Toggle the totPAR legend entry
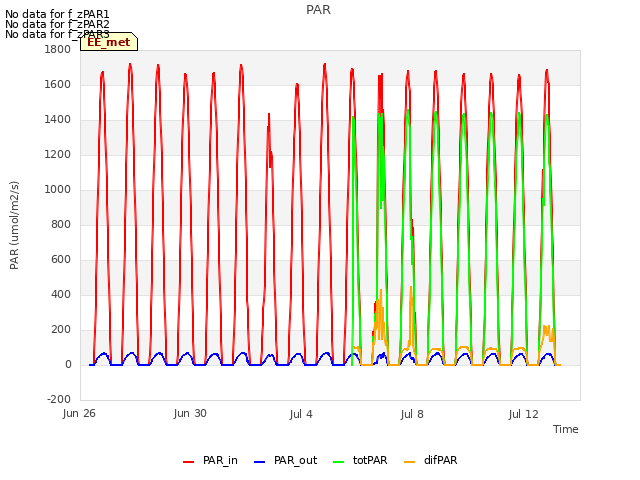This screenshot has width=640, height=480. [x=360, y=461]
